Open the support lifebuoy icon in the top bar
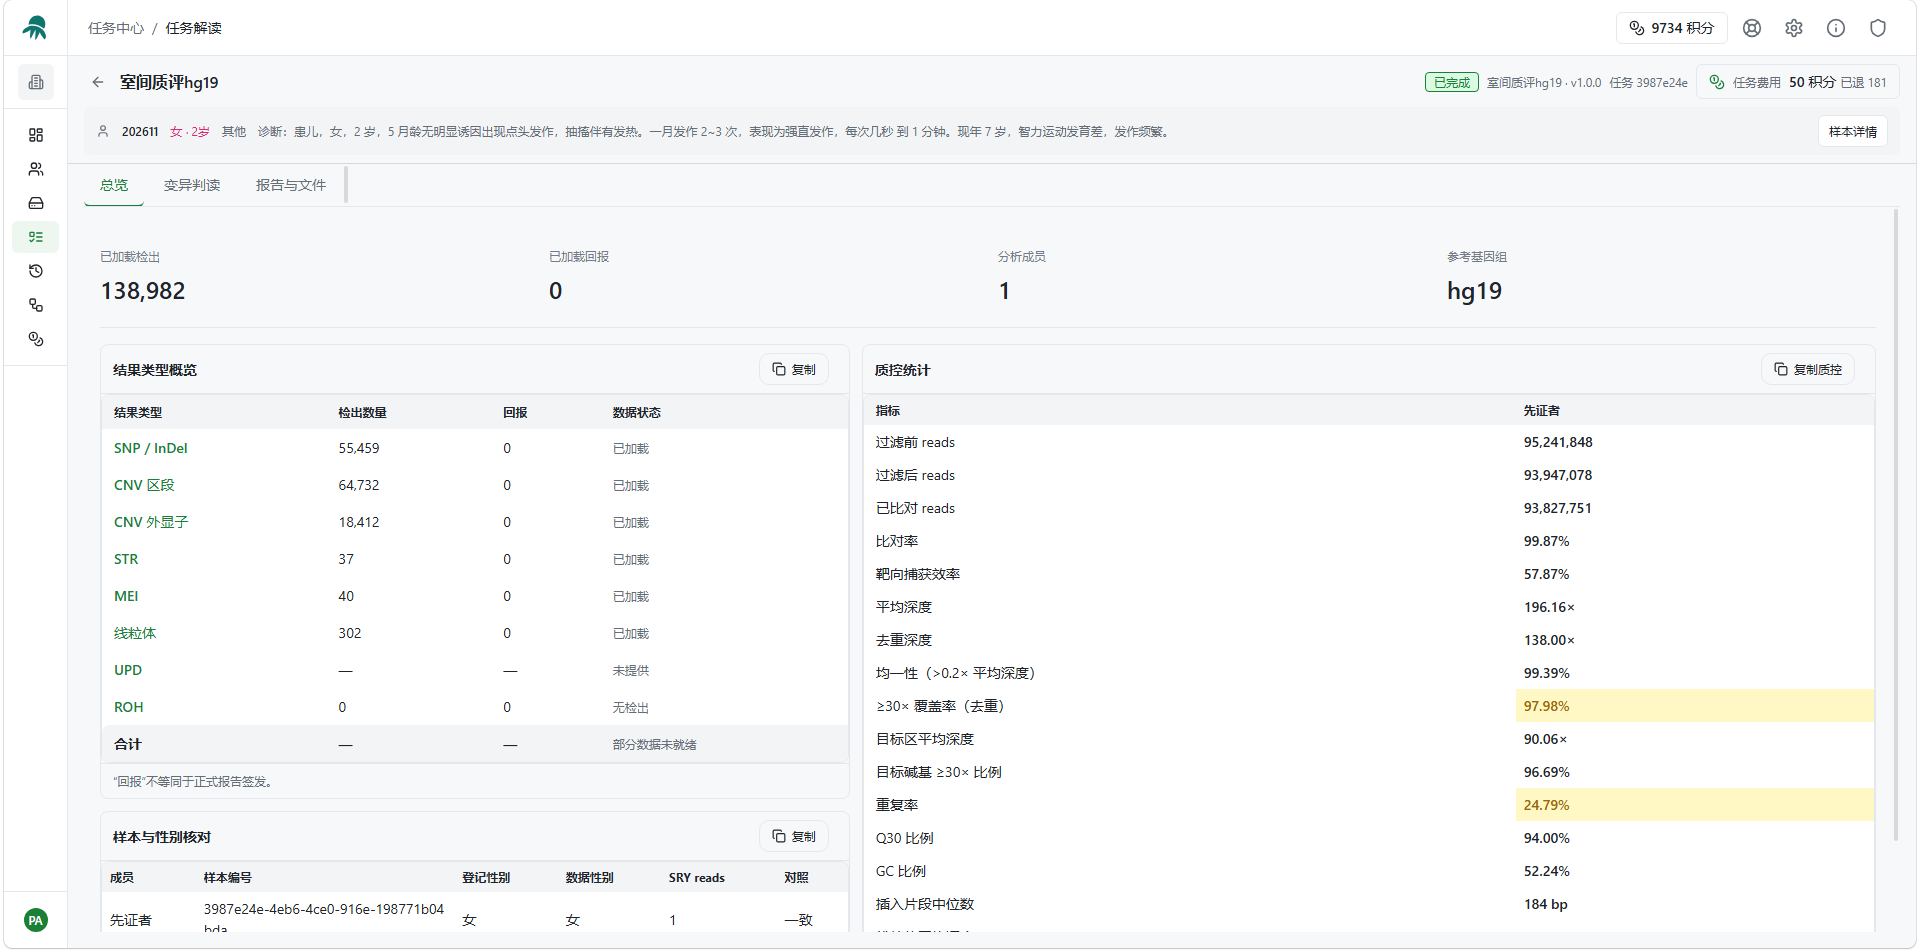Viewport: 1920px width, 952px height. pyautogui.click(x=1752, y=28)
